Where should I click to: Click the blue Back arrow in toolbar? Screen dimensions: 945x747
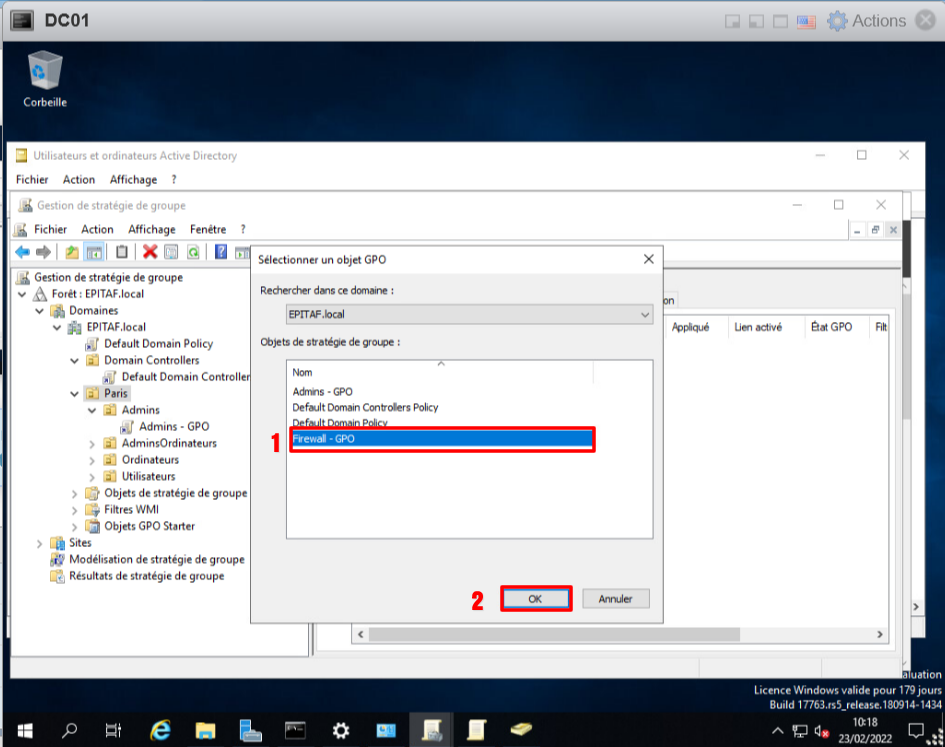(x=22, y=252)
